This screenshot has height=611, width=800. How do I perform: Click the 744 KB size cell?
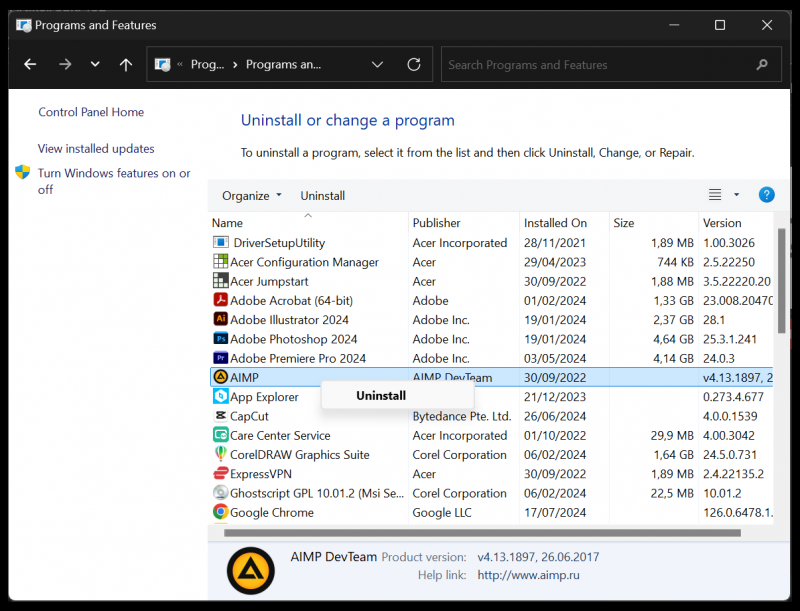coord(676,262)
